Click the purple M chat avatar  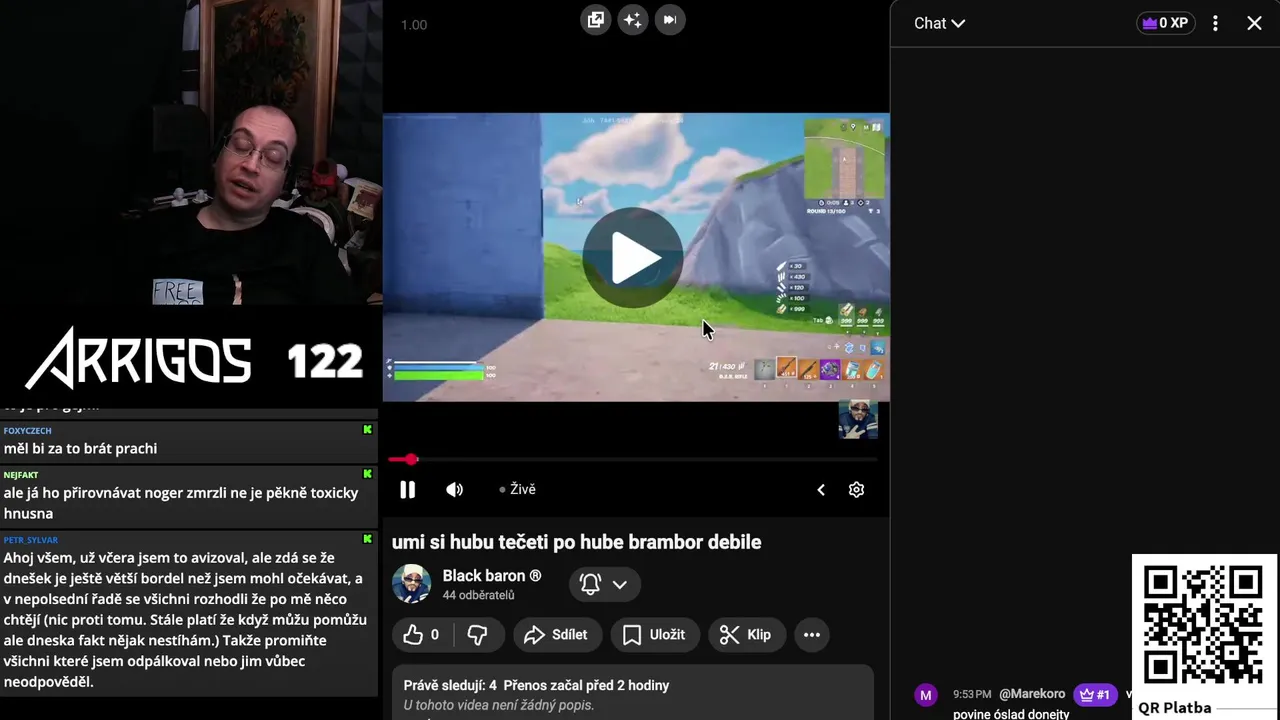coord(926,695)
